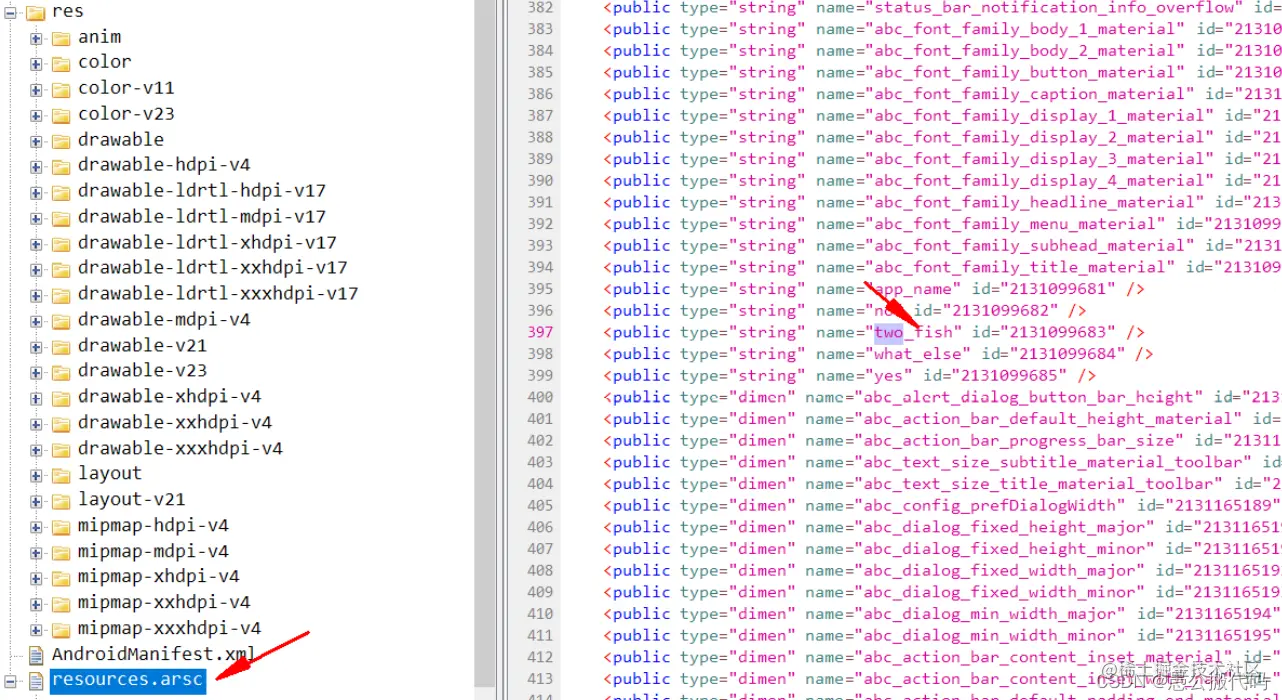Click abc_action_bar_progress_bar_size on line 402

(1018, 440)
